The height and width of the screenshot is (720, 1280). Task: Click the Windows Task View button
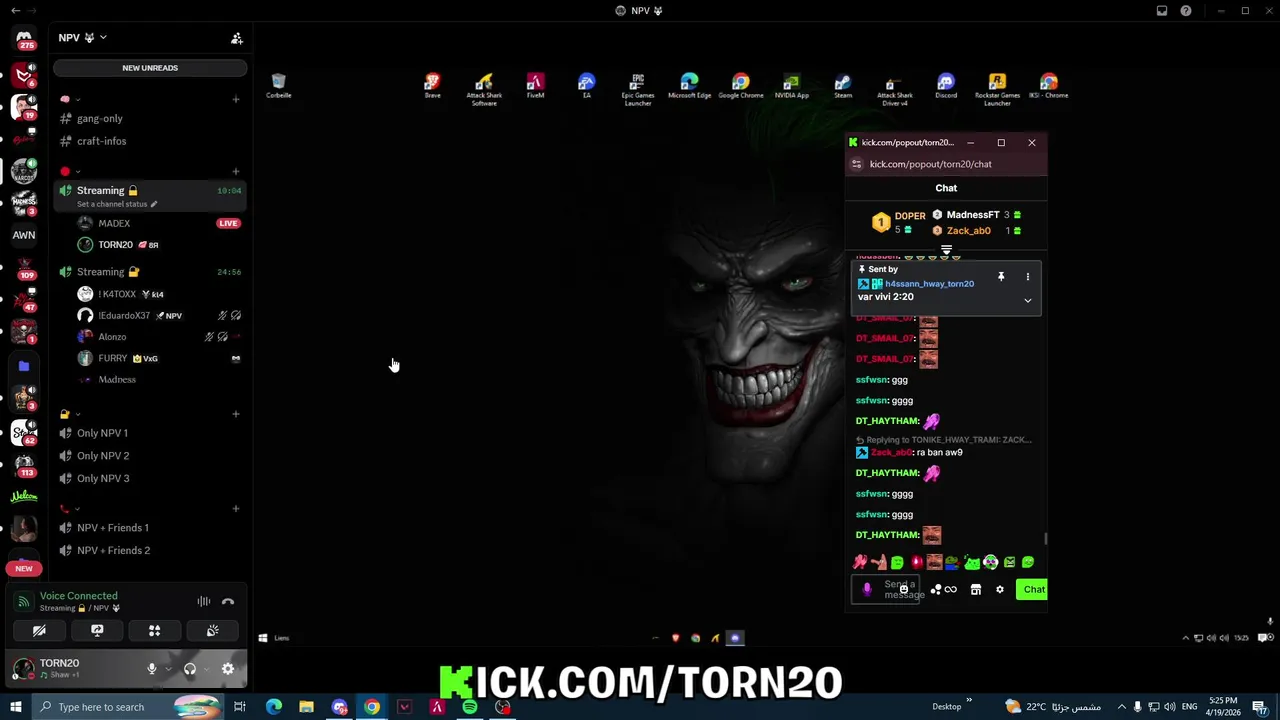pos(240,707)
